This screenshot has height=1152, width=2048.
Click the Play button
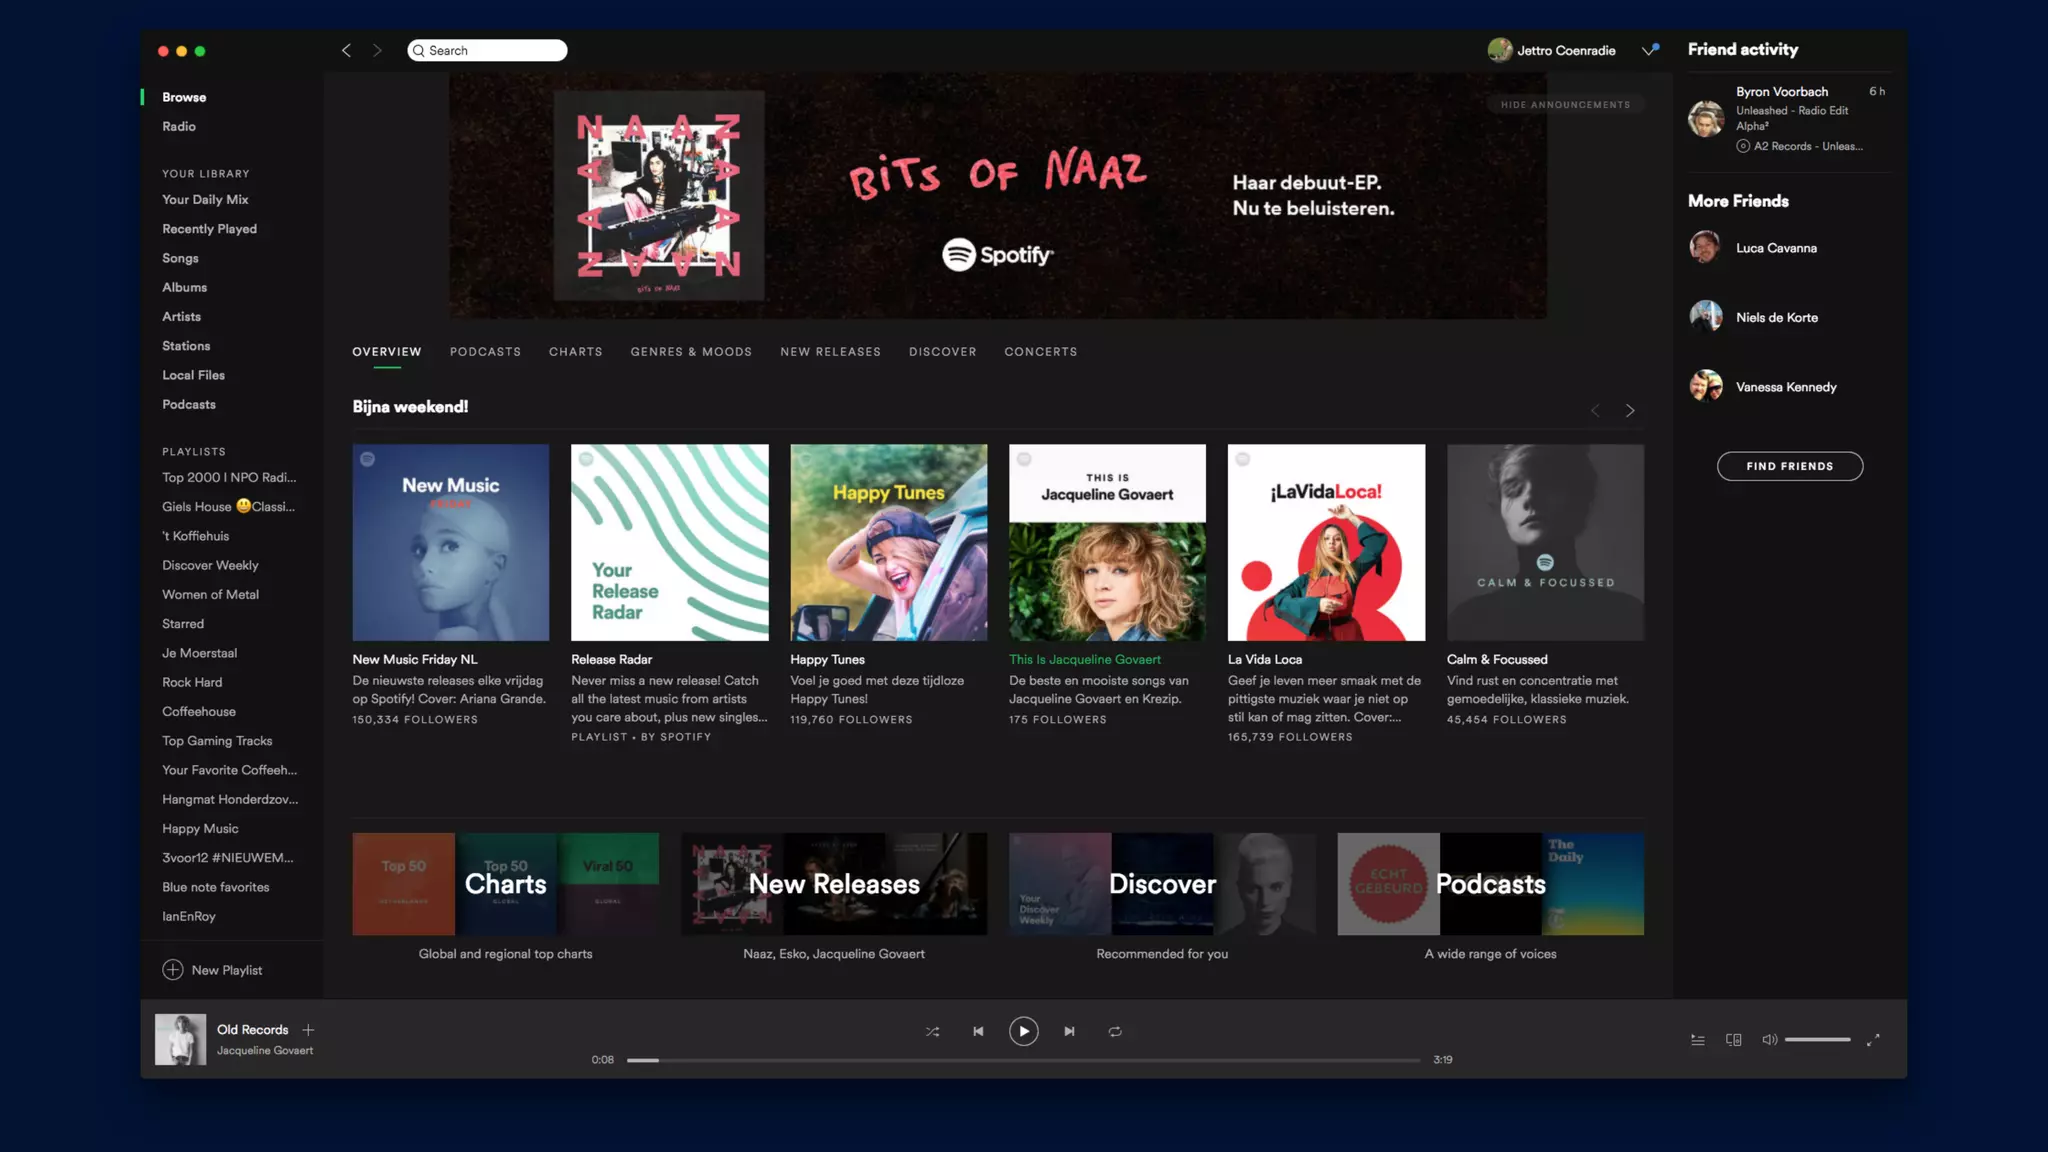click(x=1023, y=1031)
